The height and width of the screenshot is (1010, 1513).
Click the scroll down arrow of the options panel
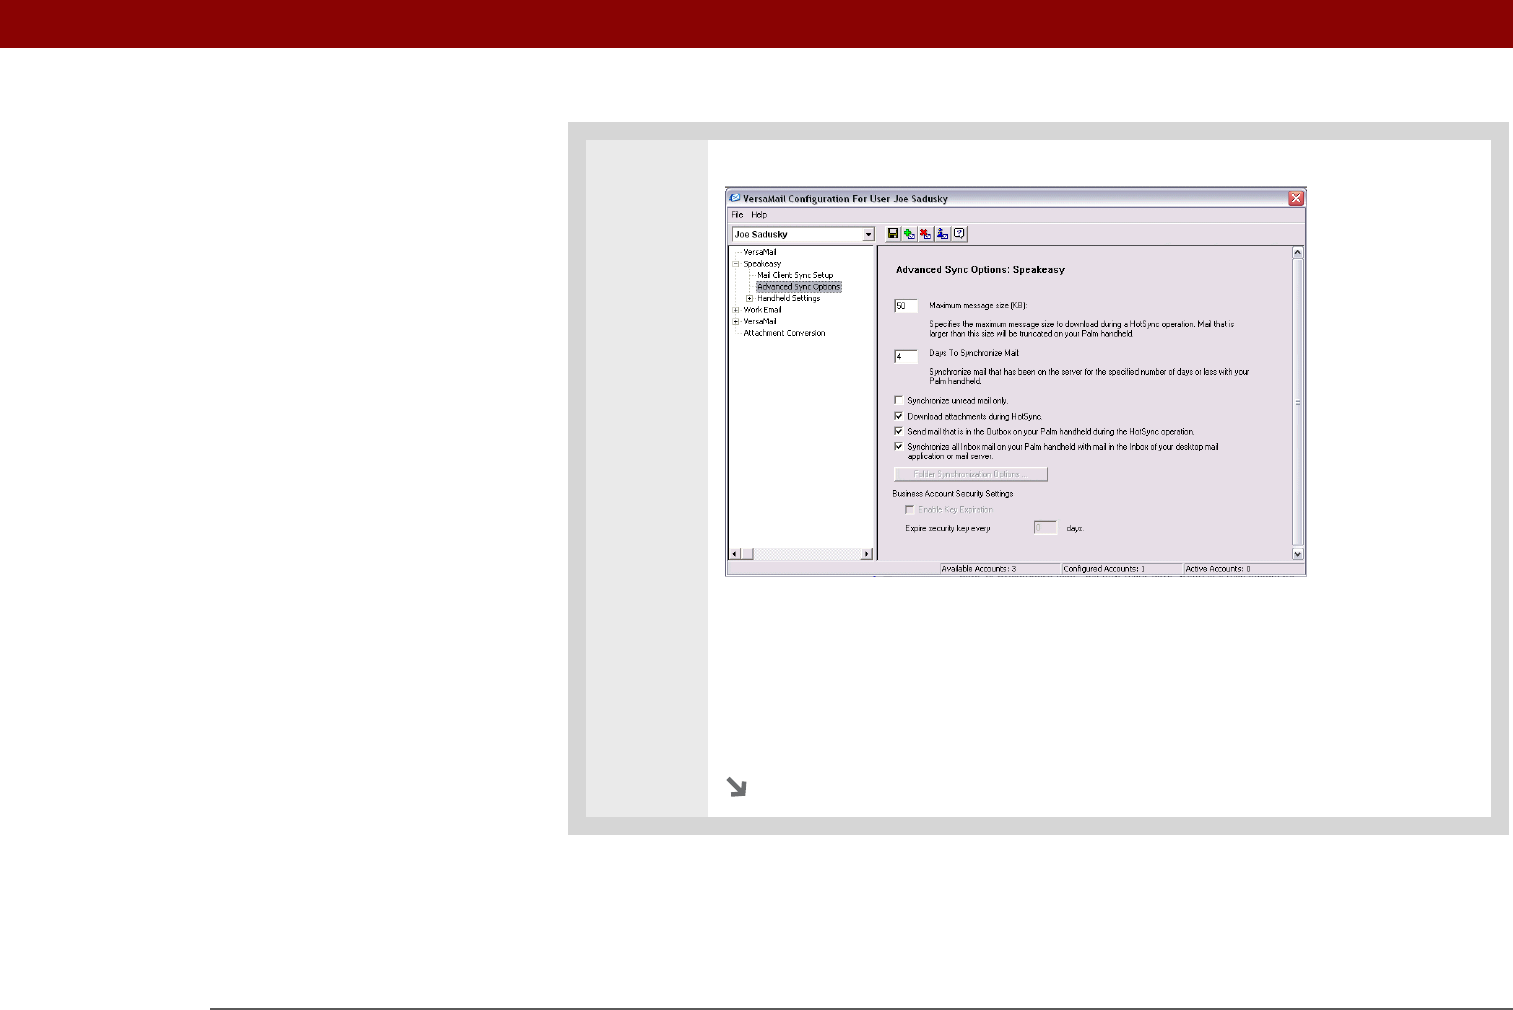[x=1298, y=554]
